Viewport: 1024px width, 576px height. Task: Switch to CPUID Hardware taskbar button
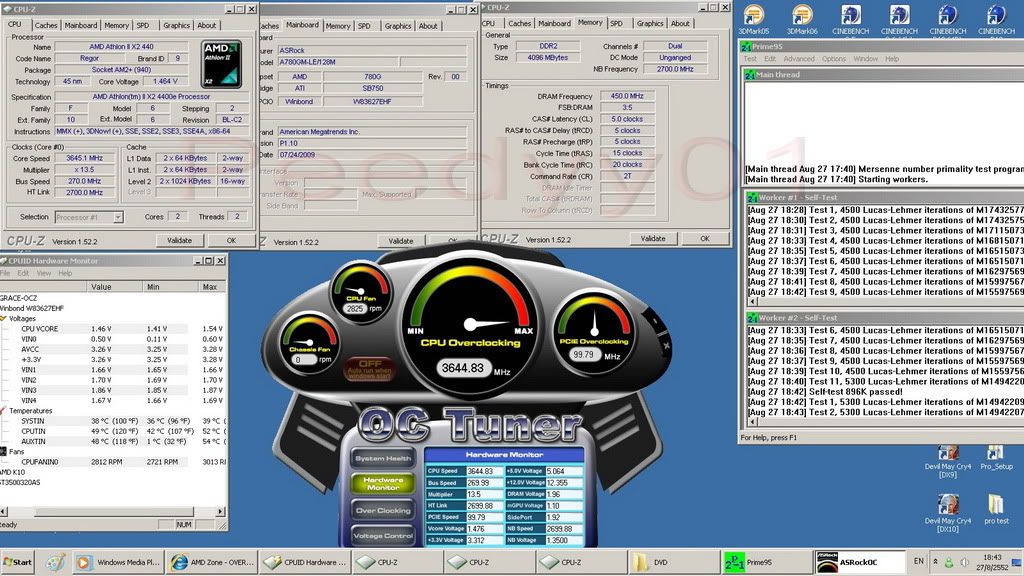coord(306,562)
